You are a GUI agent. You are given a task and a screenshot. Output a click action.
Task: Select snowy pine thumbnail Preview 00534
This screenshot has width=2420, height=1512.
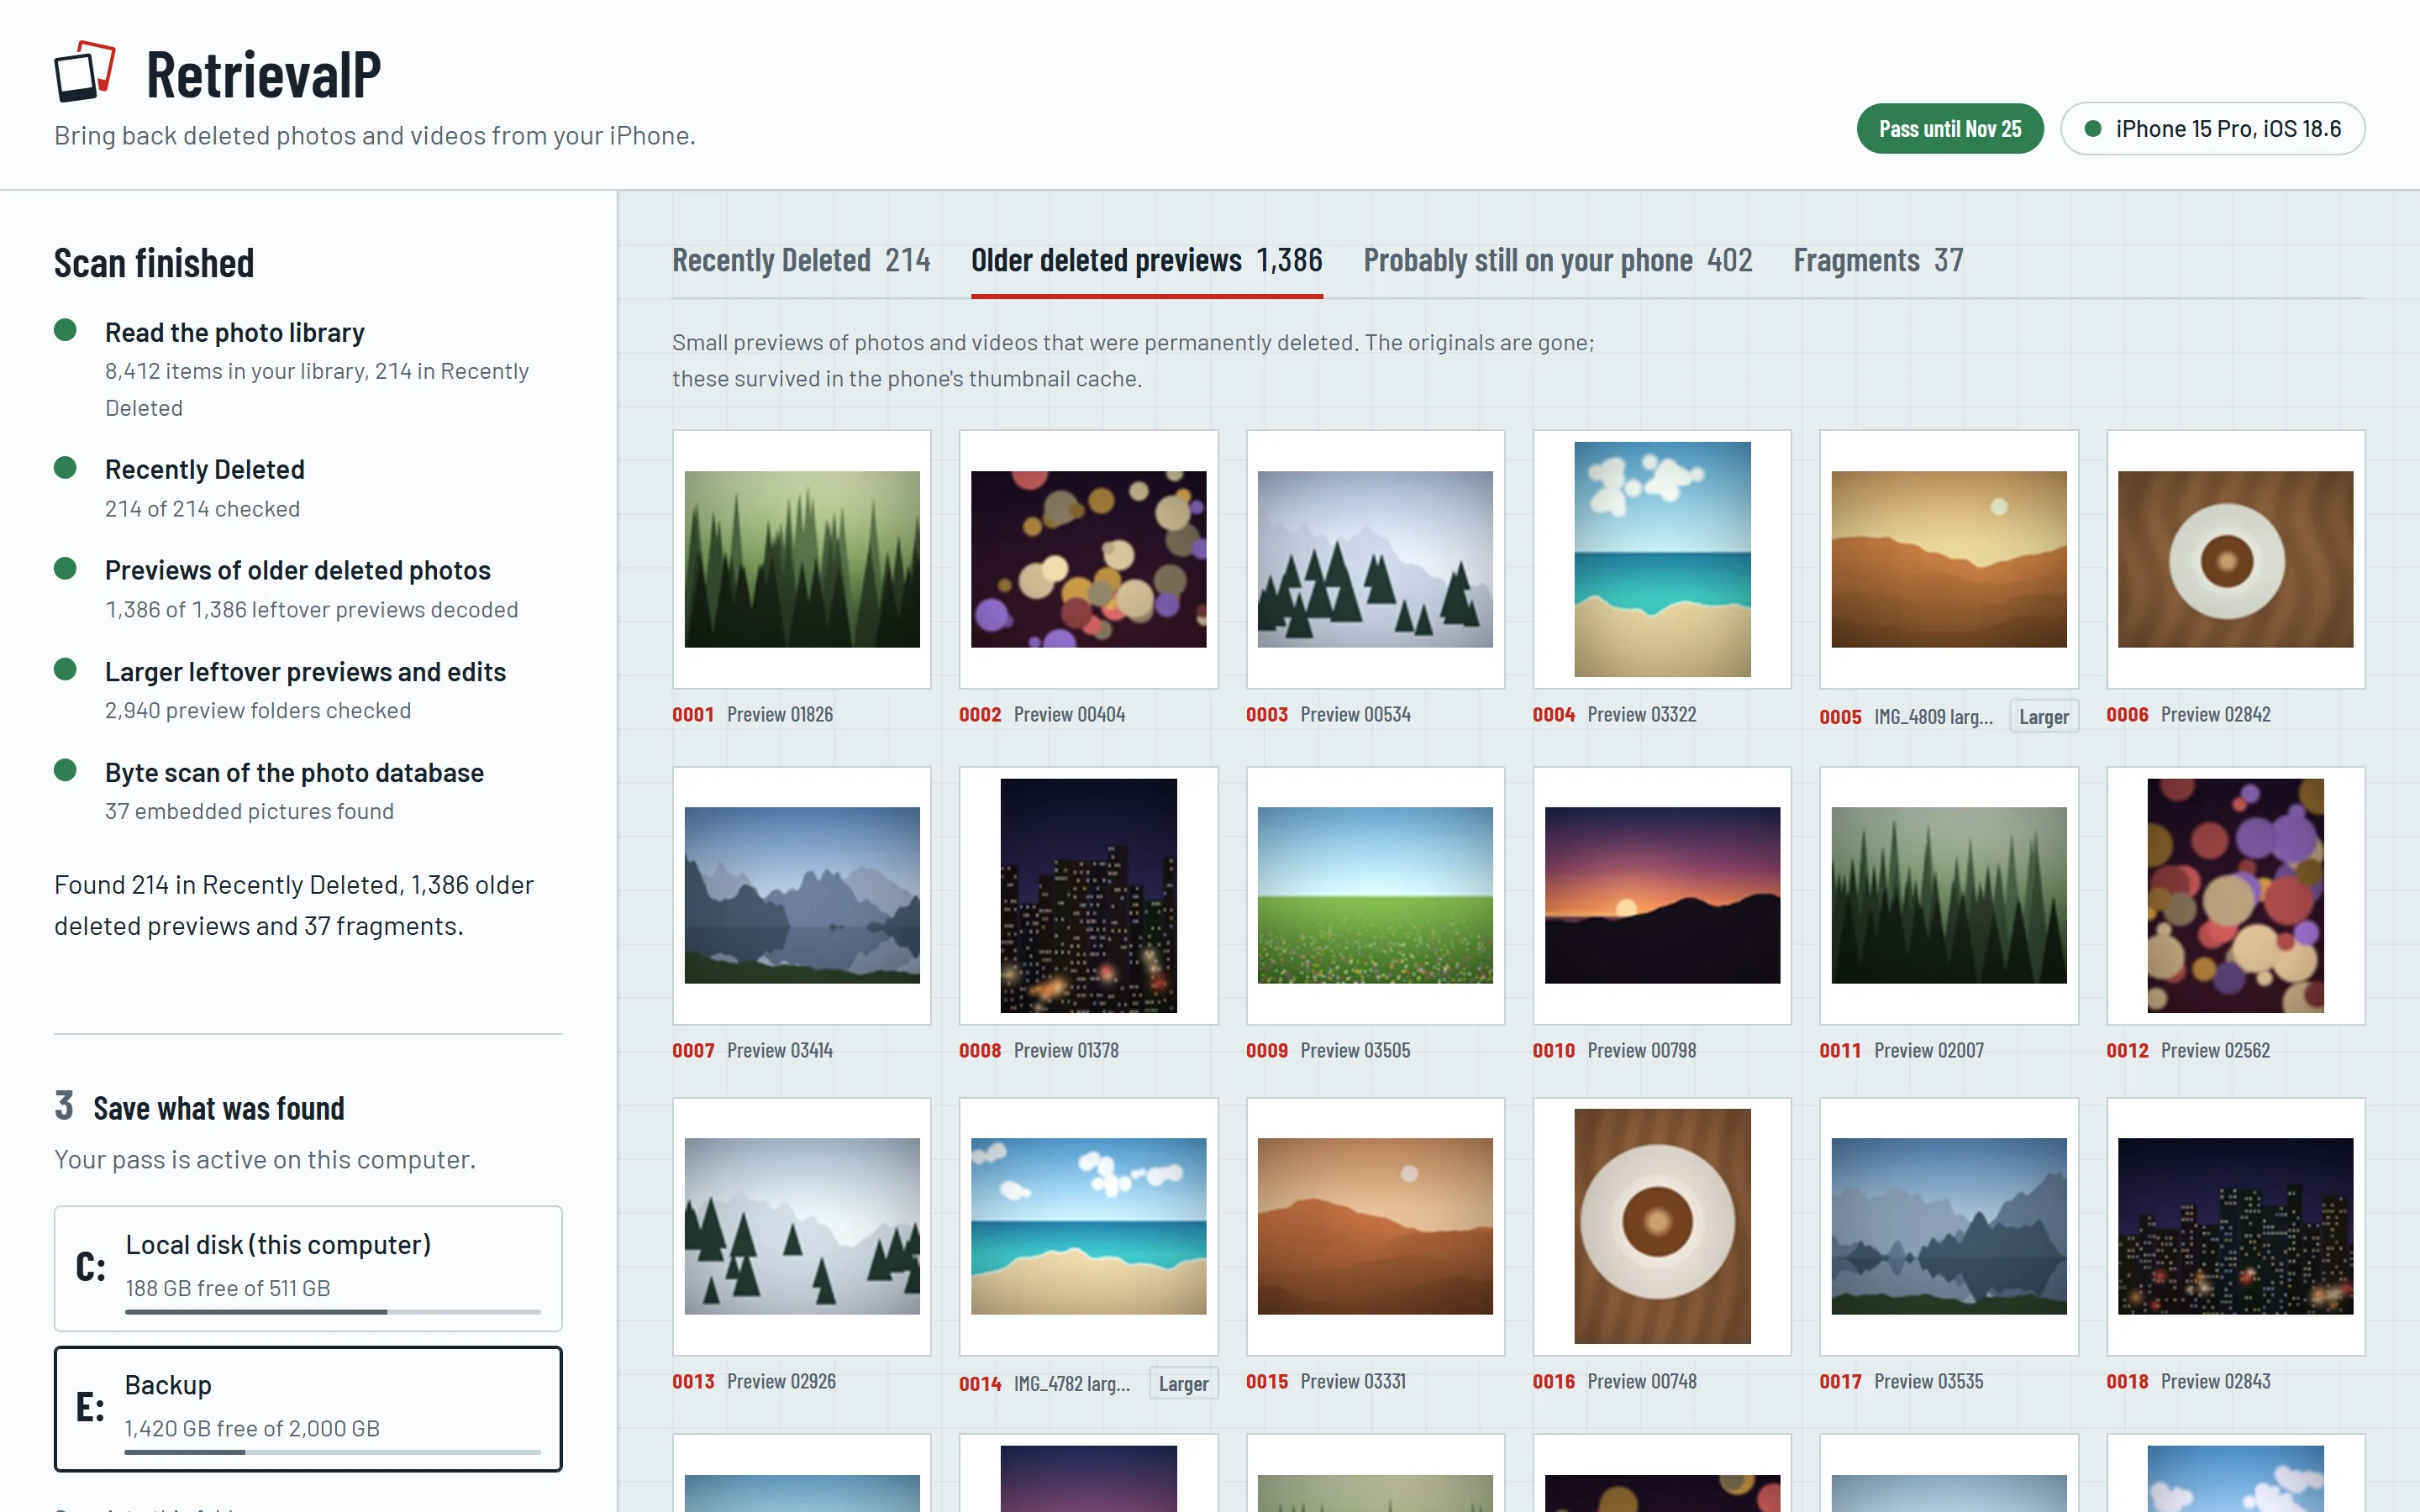(1375, 559)
